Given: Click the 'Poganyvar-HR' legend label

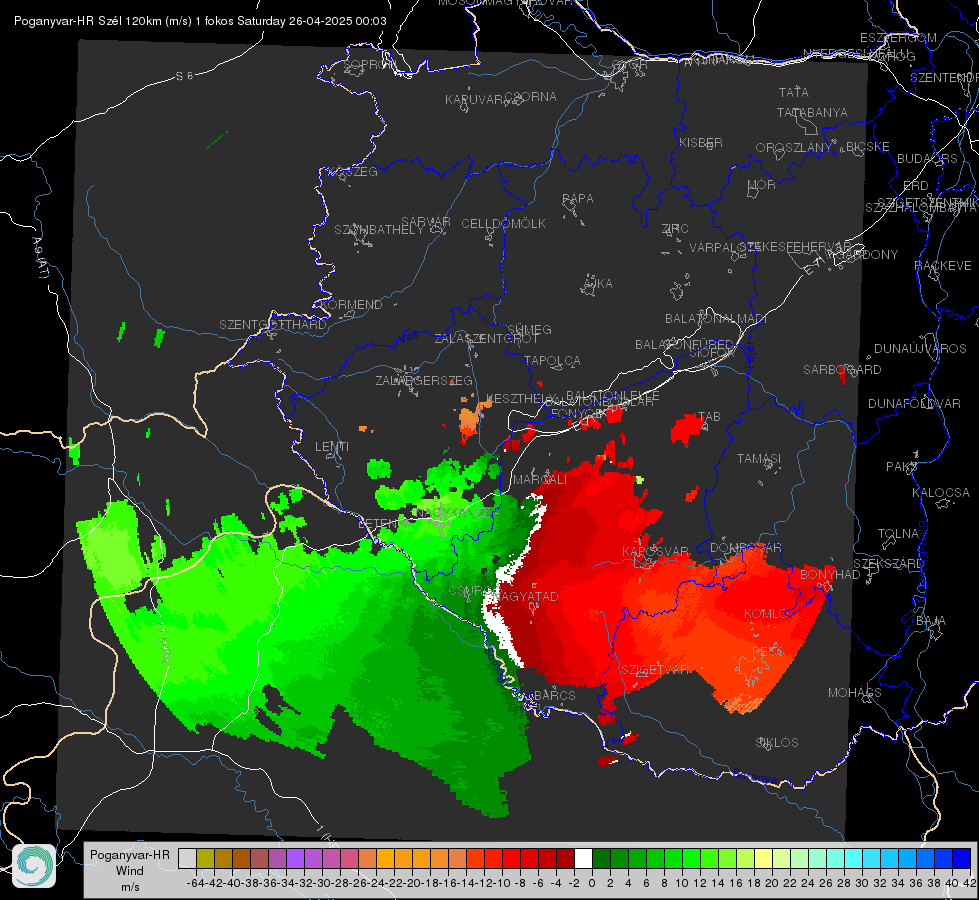Looking at the screenshot, I should click(x=129, y=854).
